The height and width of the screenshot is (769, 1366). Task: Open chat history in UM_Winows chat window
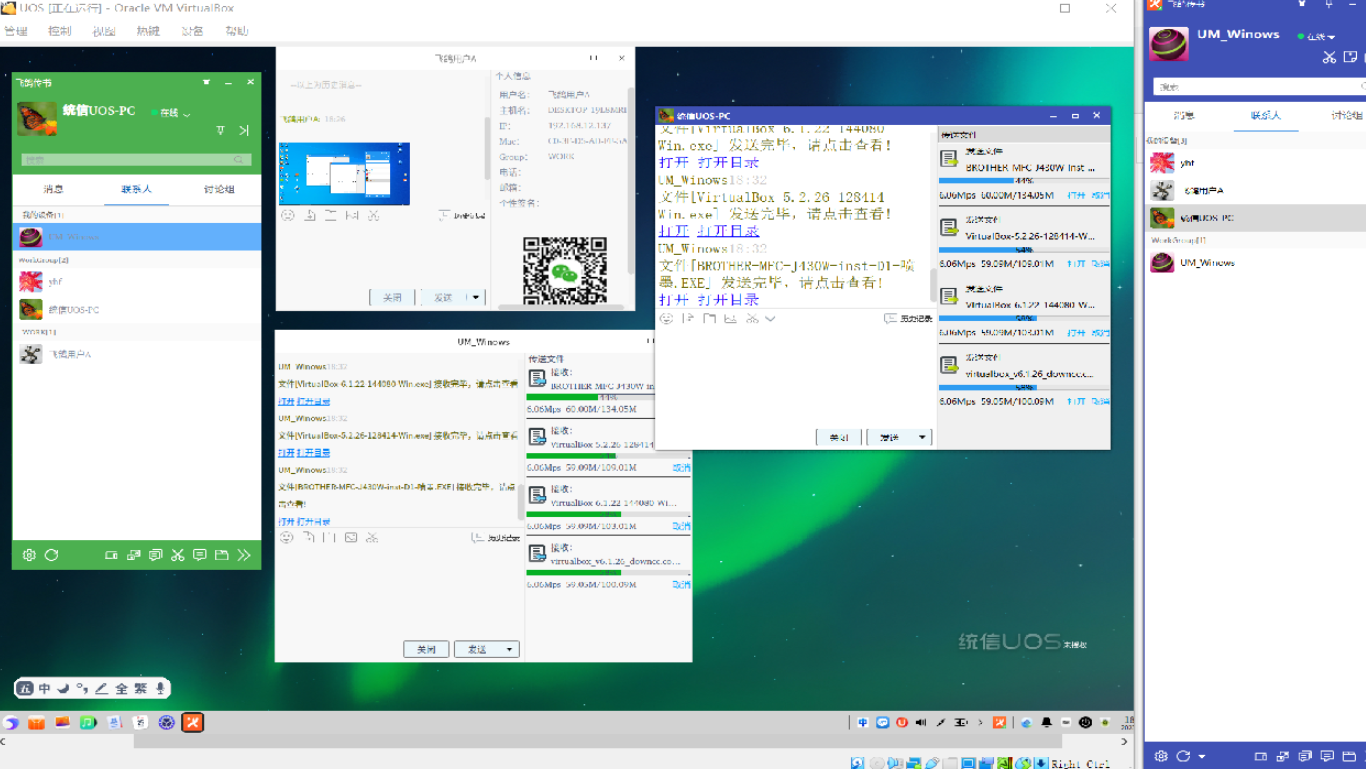(496, 538)
